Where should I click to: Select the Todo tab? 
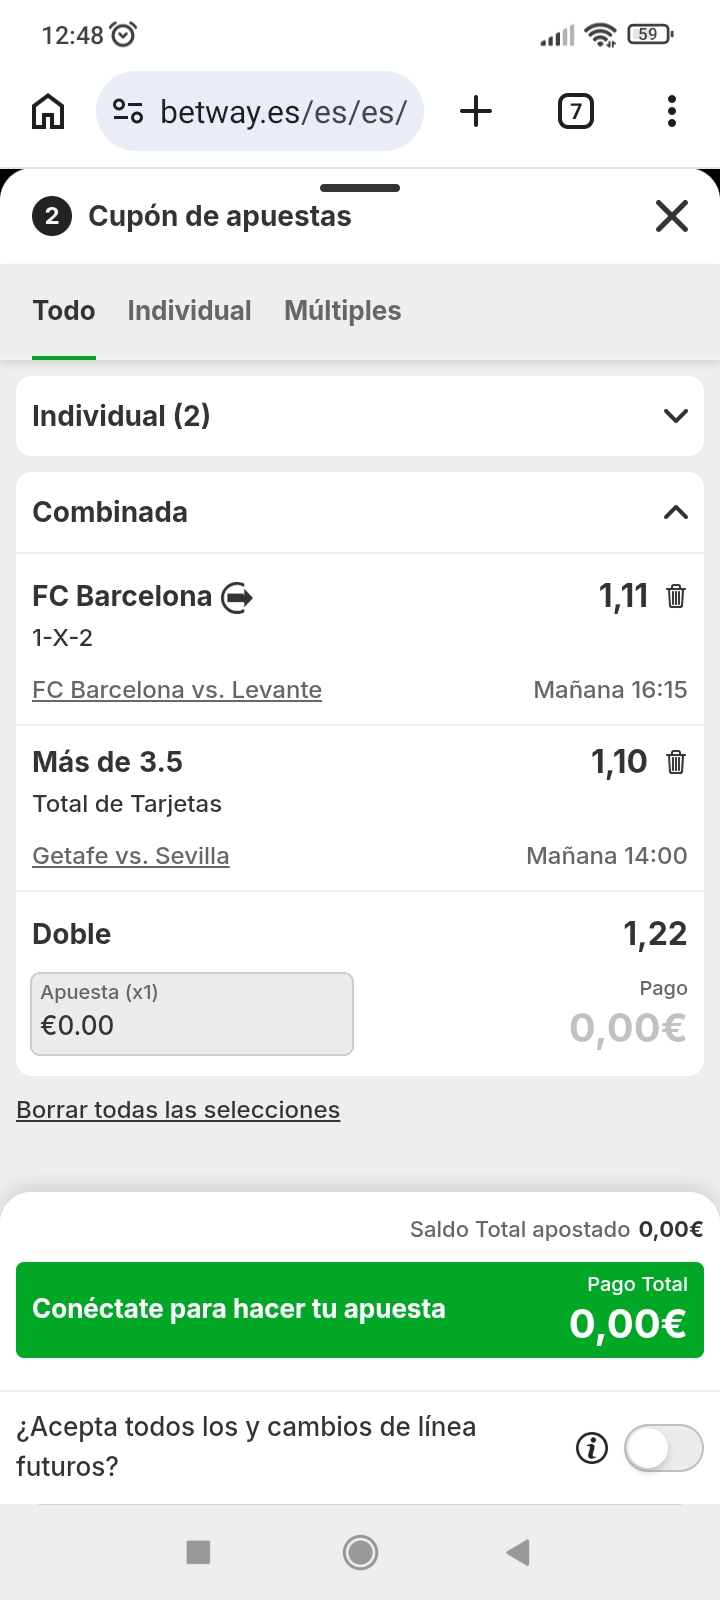pyautogui.click(x=64, y=311)
